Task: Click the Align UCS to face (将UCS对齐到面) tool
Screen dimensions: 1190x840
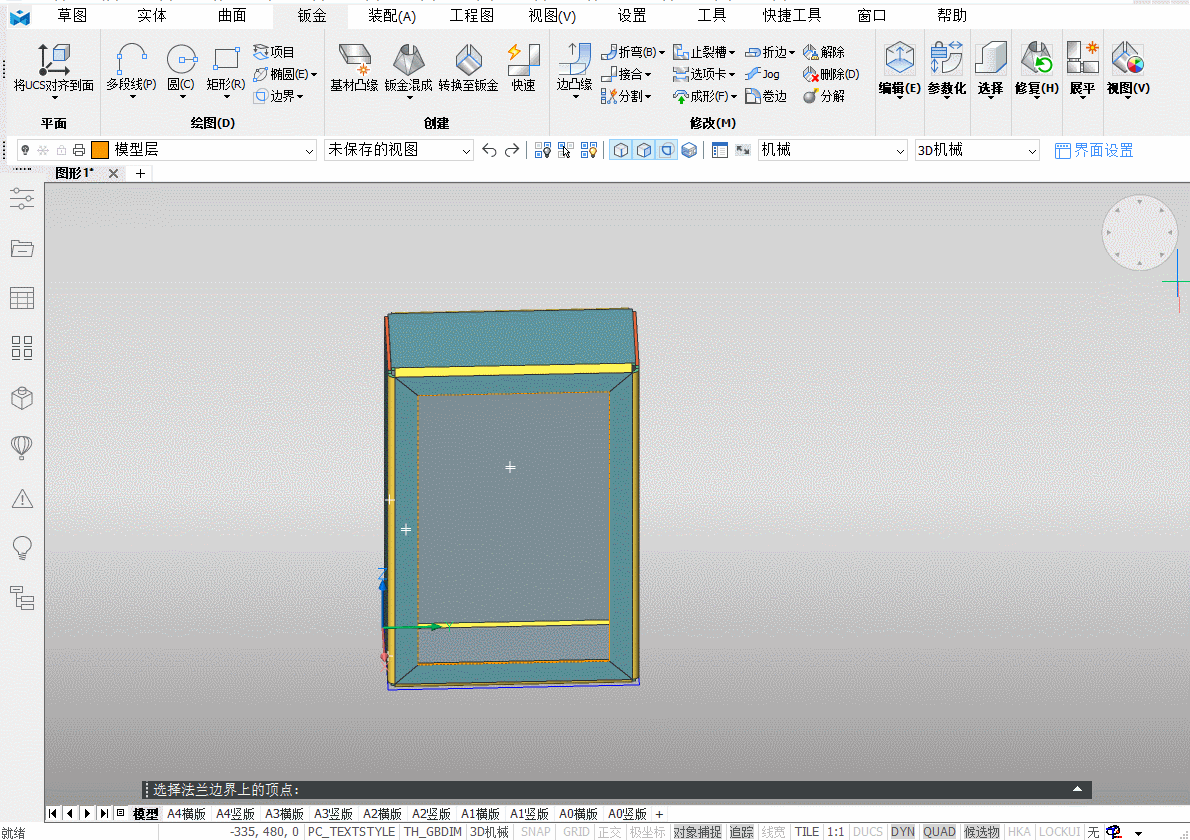Action: (53, 70)
